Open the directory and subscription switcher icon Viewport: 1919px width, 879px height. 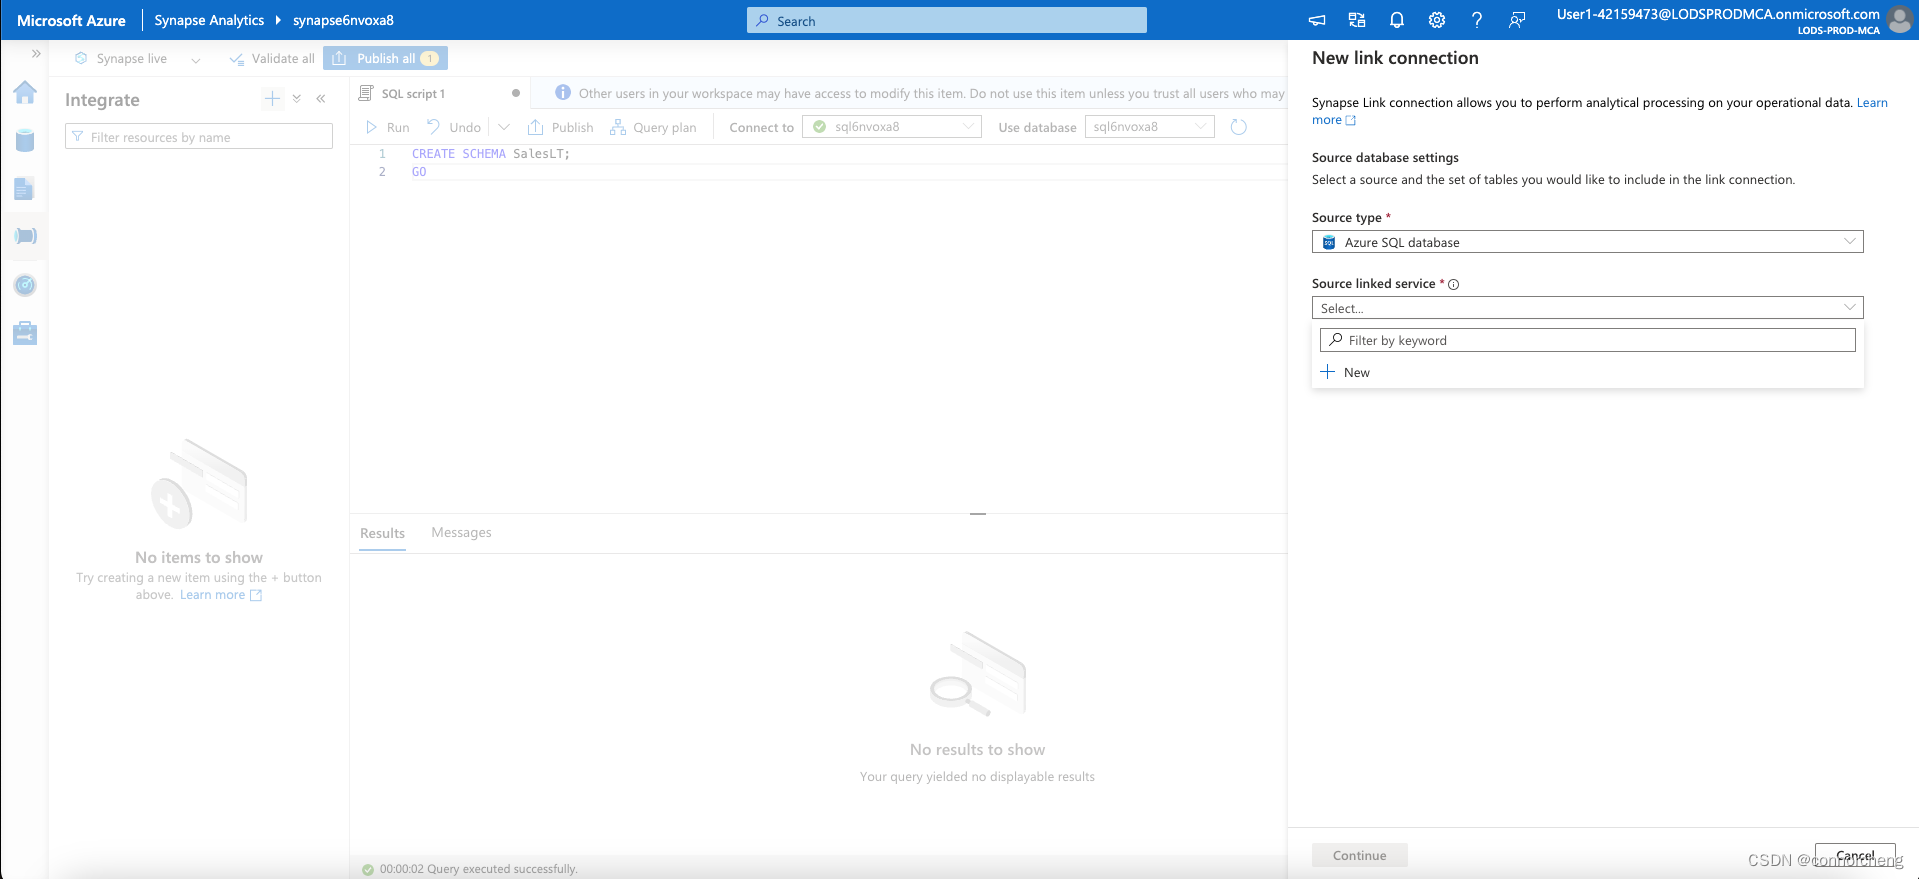1357,20
